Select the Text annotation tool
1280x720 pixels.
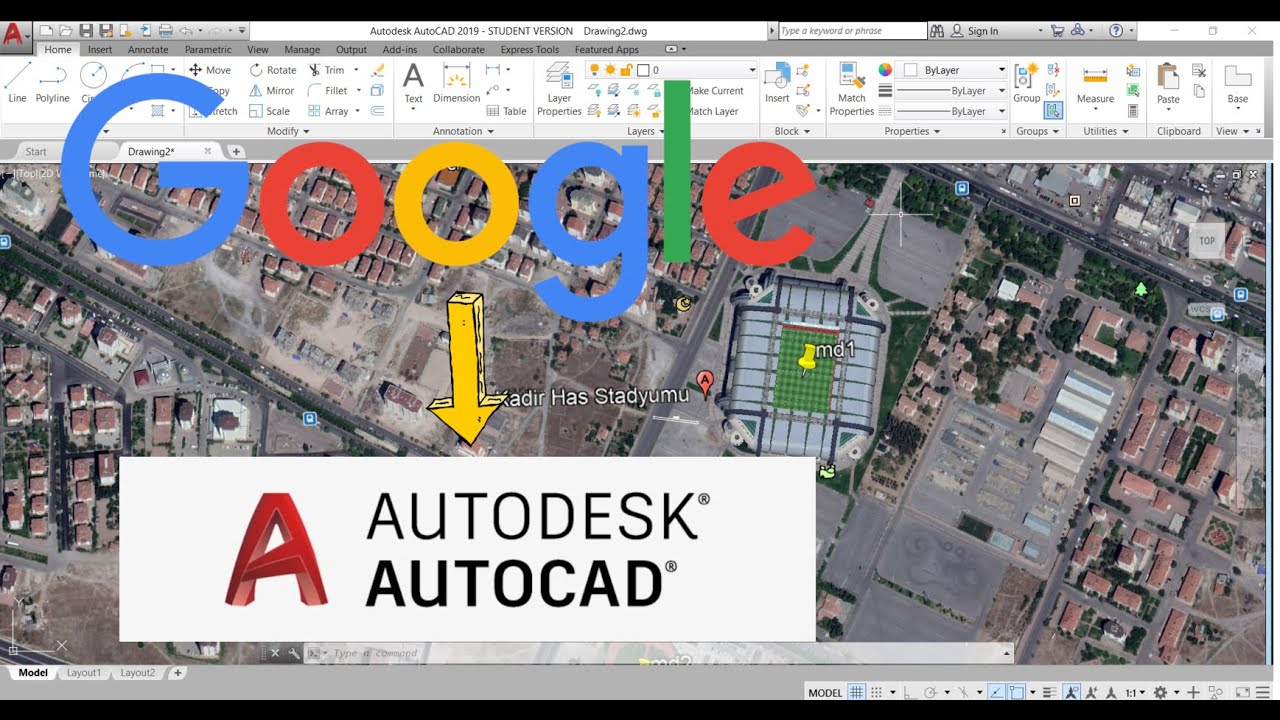(413, 83)
